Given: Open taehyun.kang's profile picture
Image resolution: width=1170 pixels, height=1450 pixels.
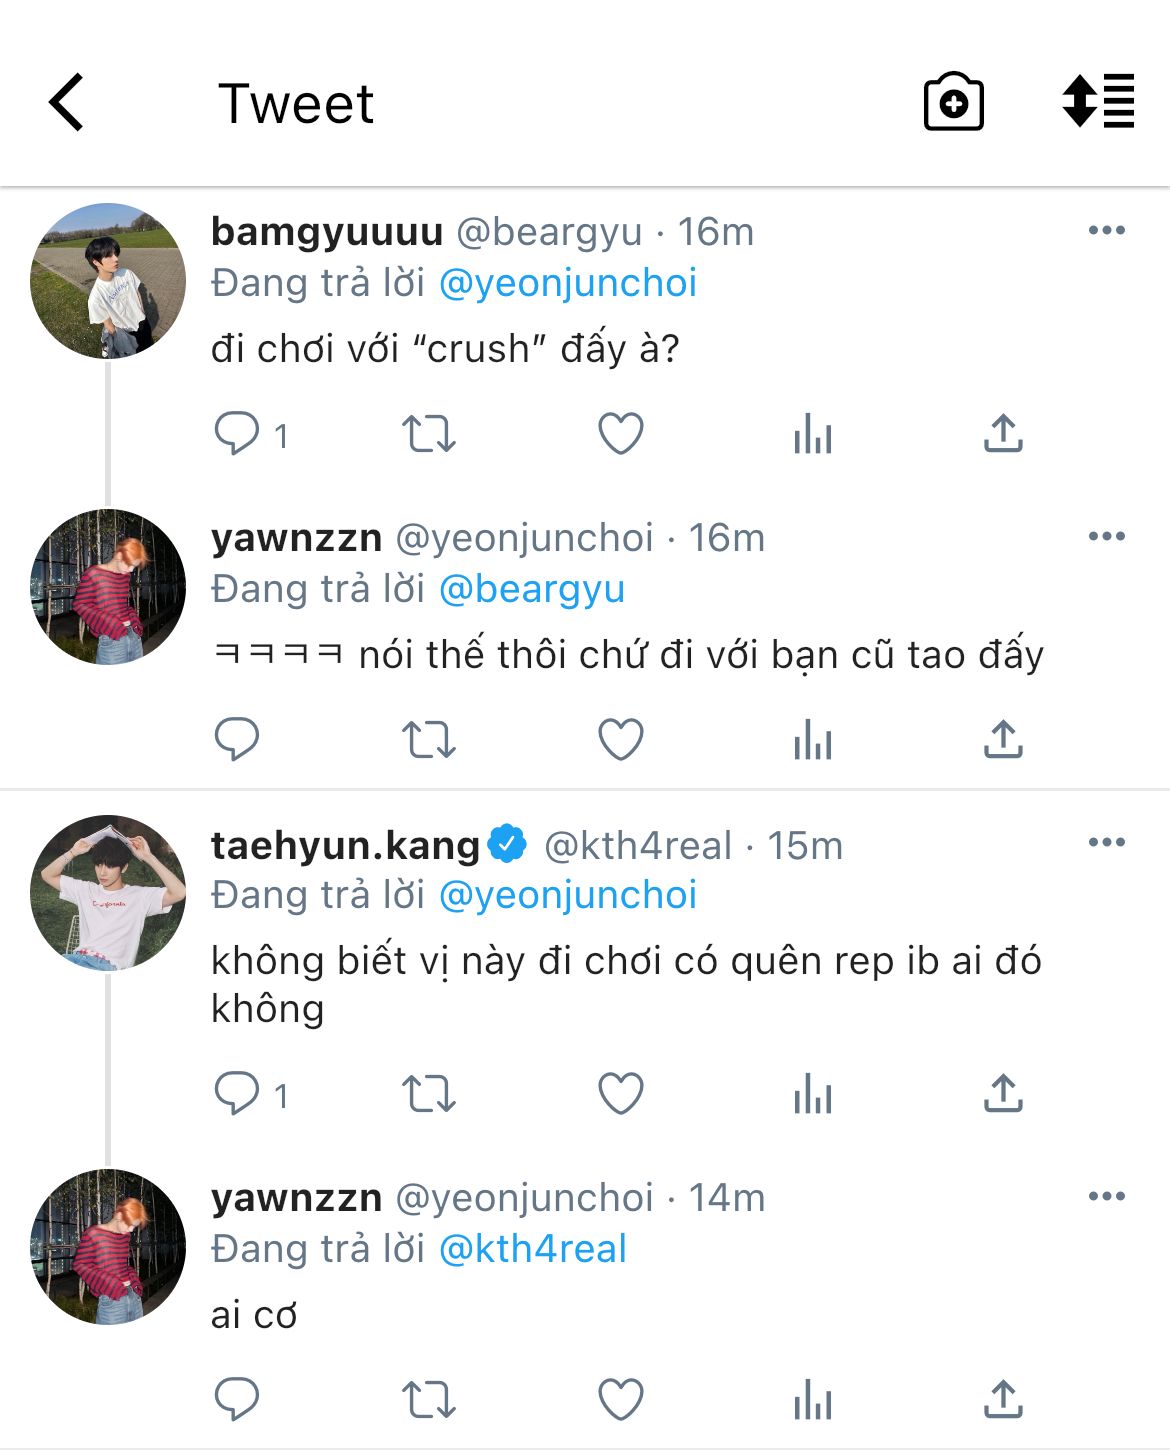Looking at the screenshot, I should pos(108,893).
